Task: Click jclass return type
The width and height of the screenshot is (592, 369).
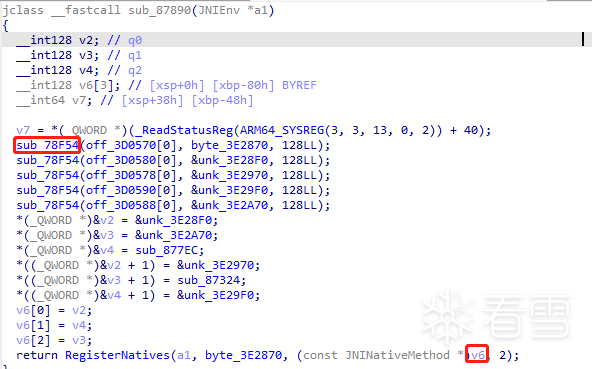Action: (x=23, y=10)
